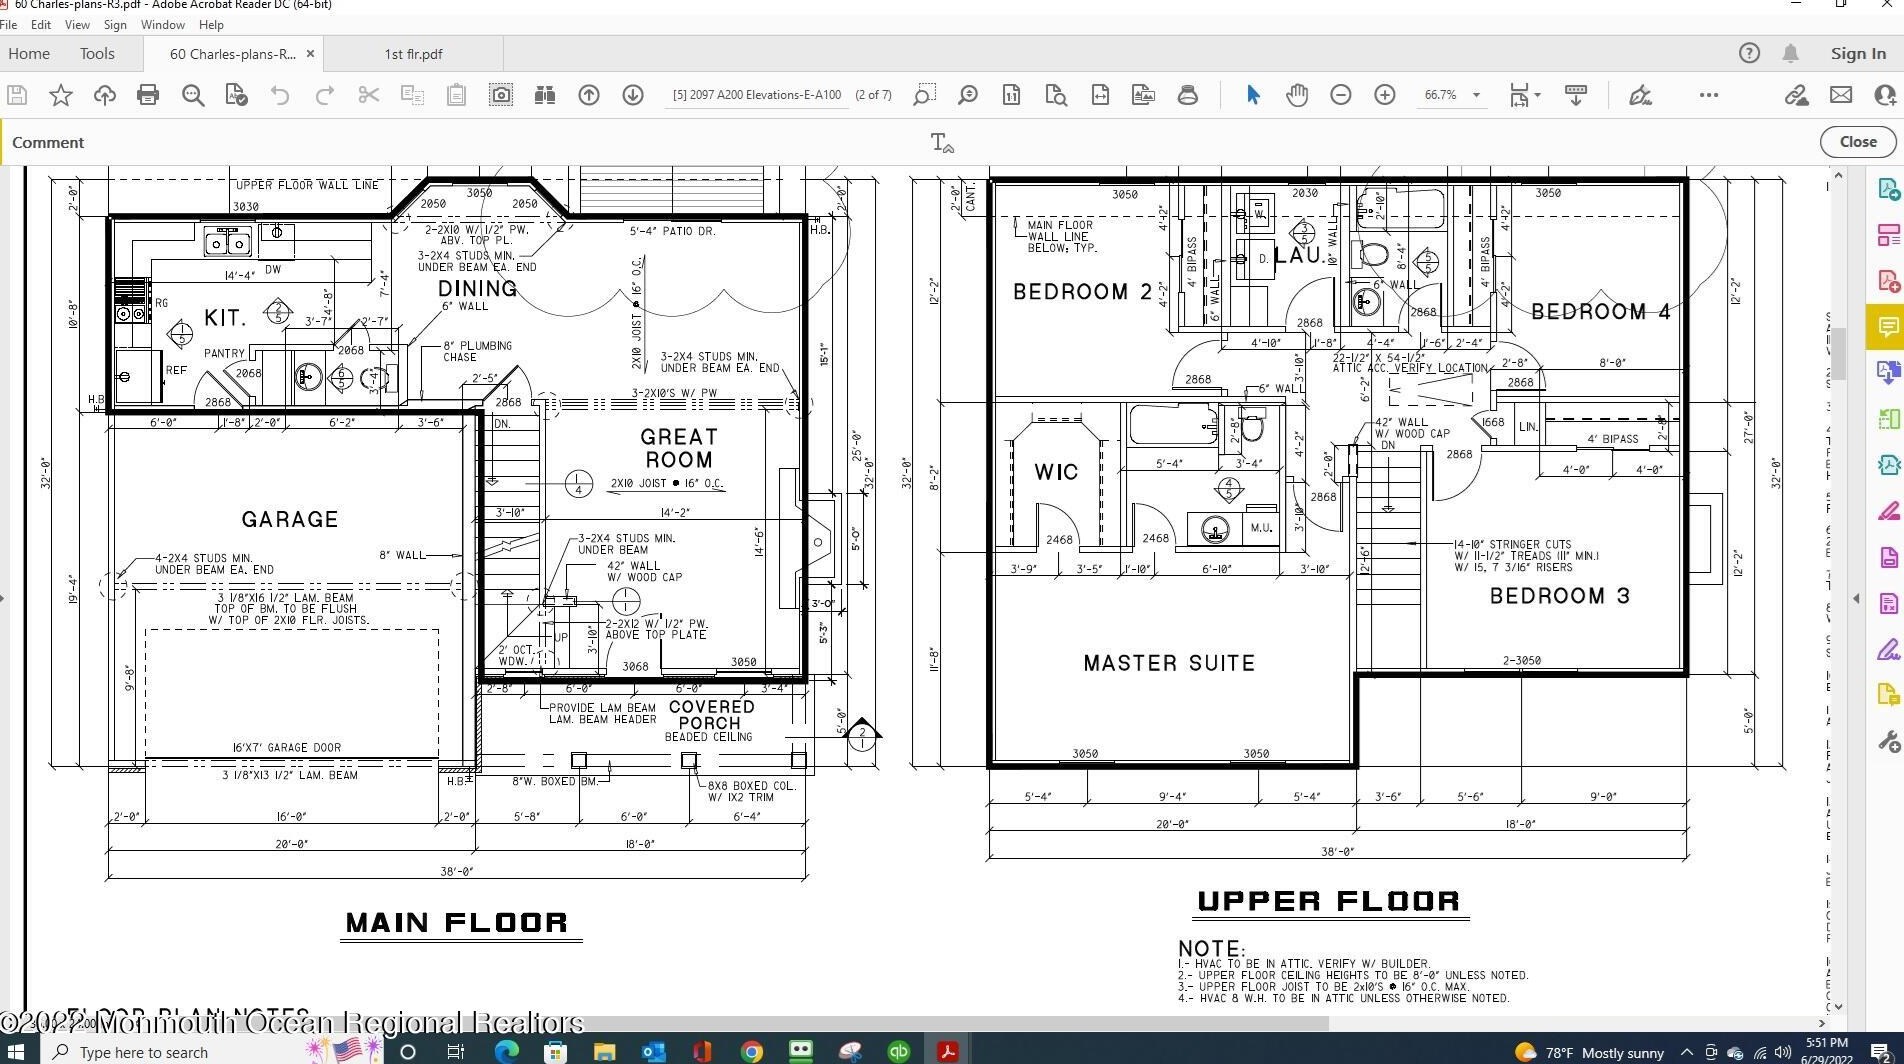The width and height of the screenshot is (1904, 1064).
Task: Open Help question mark icon
Action: (1749, 54)
